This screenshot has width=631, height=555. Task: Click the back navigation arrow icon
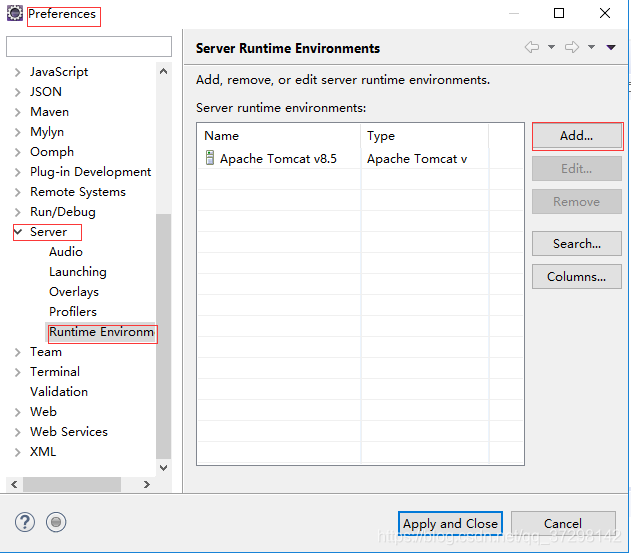[x=532, y=47]
